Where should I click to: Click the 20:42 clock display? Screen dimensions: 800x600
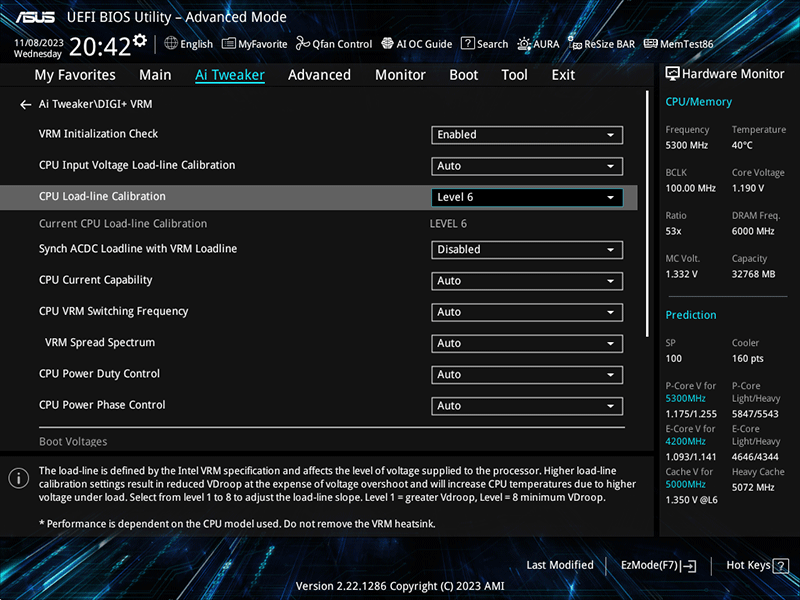100,47
